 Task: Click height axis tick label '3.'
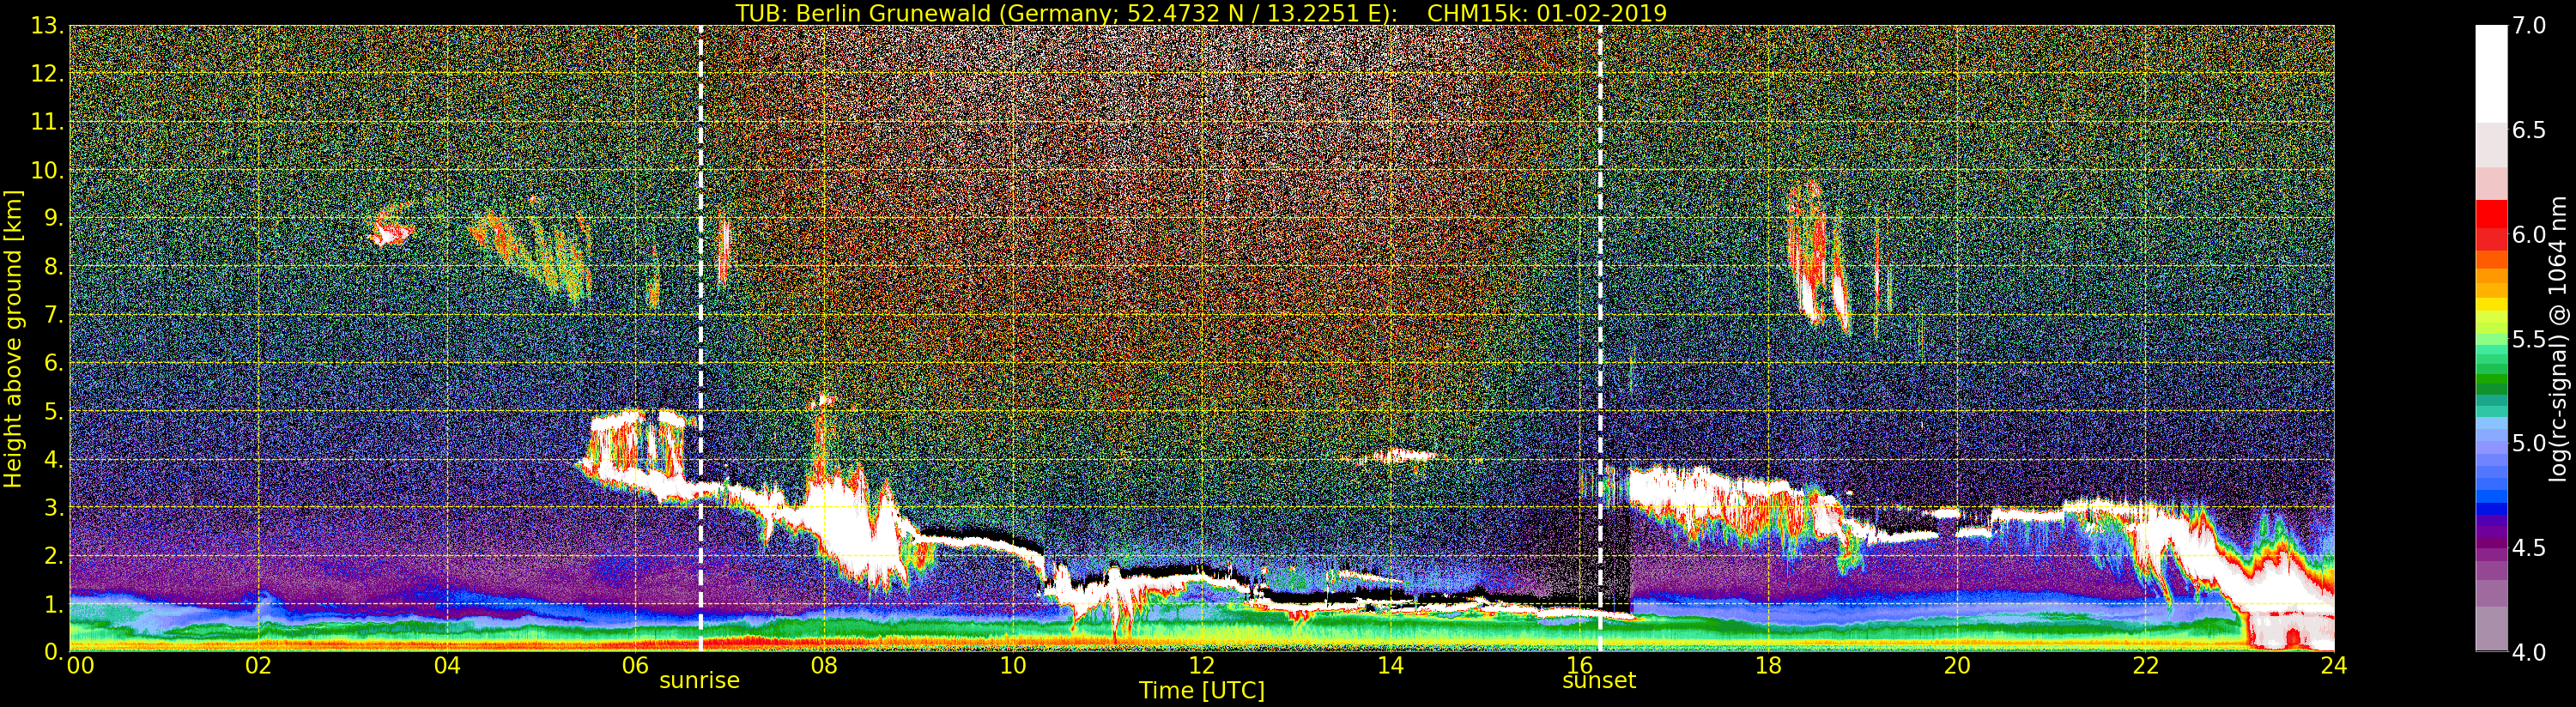(x=55, y=507)
